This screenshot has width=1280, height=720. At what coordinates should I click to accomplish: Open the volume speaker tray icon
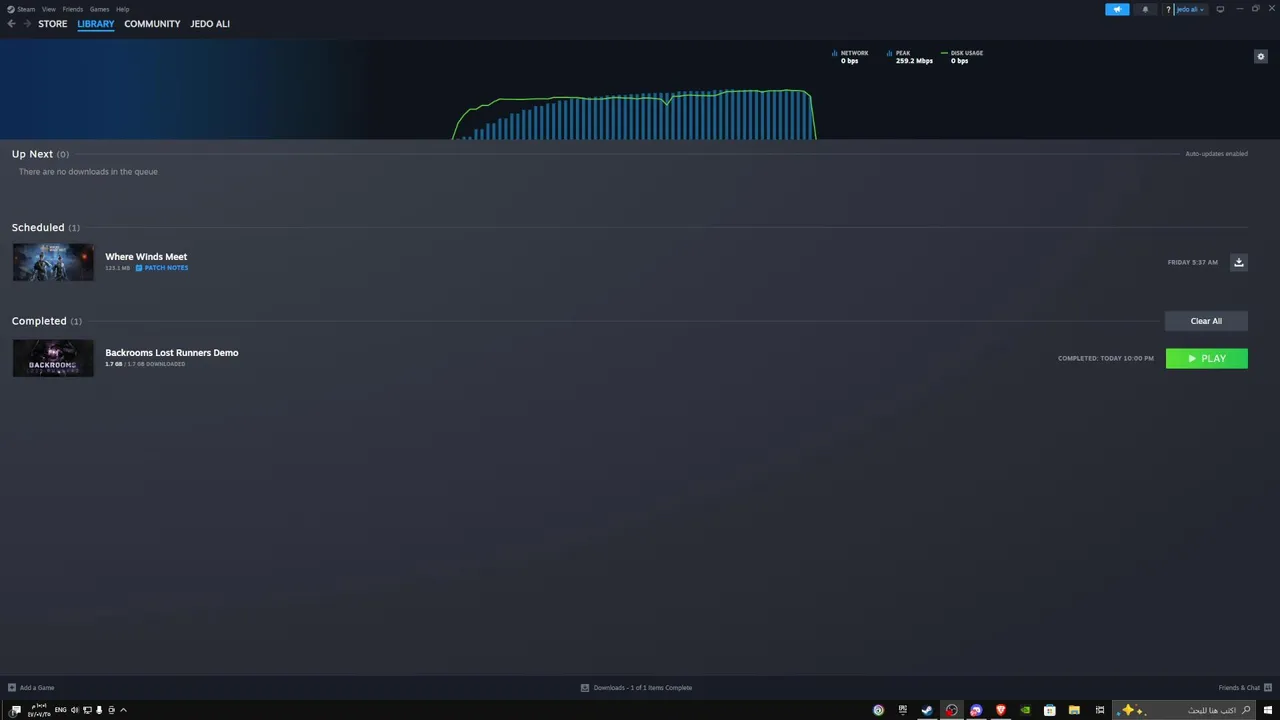click(75, 710)
